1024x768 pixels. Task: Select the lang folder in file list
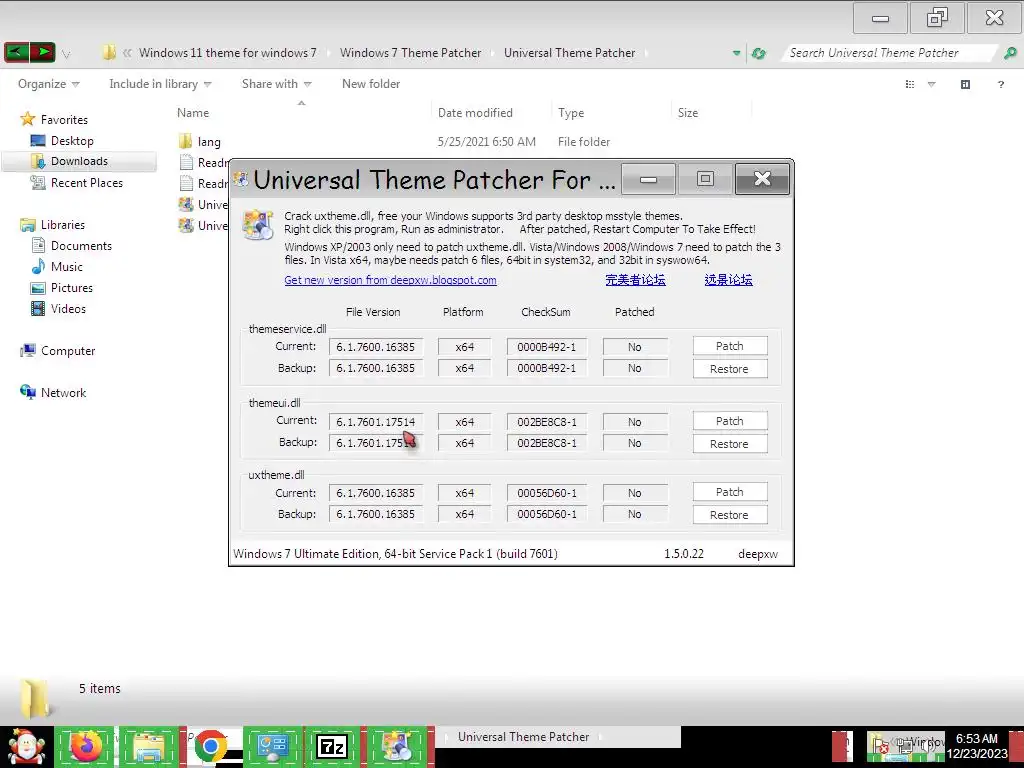pyautogui.click(x=200, y=142)
